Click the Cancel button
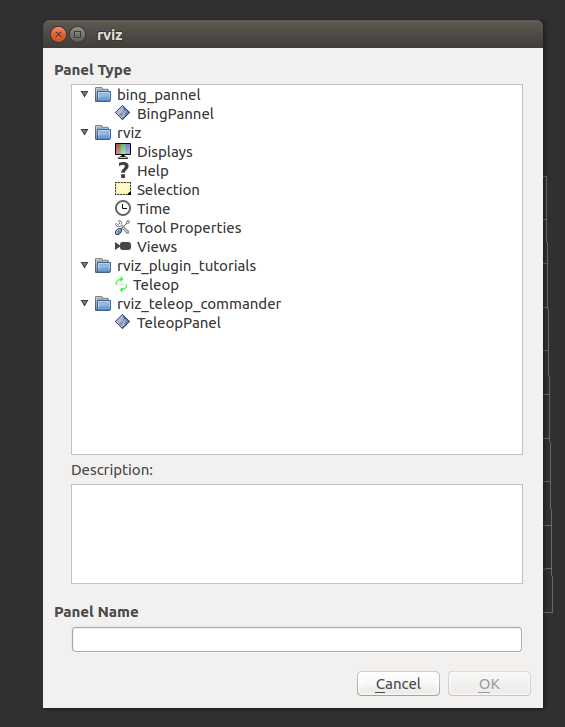The height and width of the screenshot is (727, 565). [398, 683]
